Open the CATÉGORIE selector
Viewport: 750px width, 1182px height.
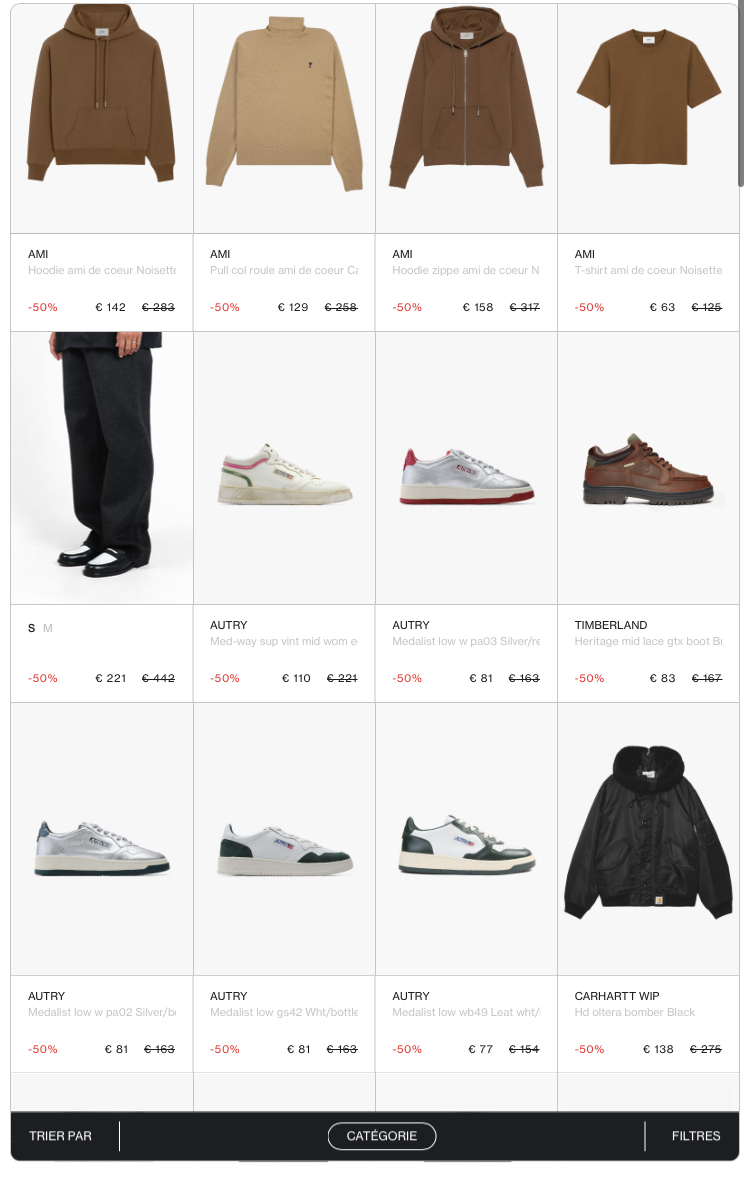tap(381, 1135)
